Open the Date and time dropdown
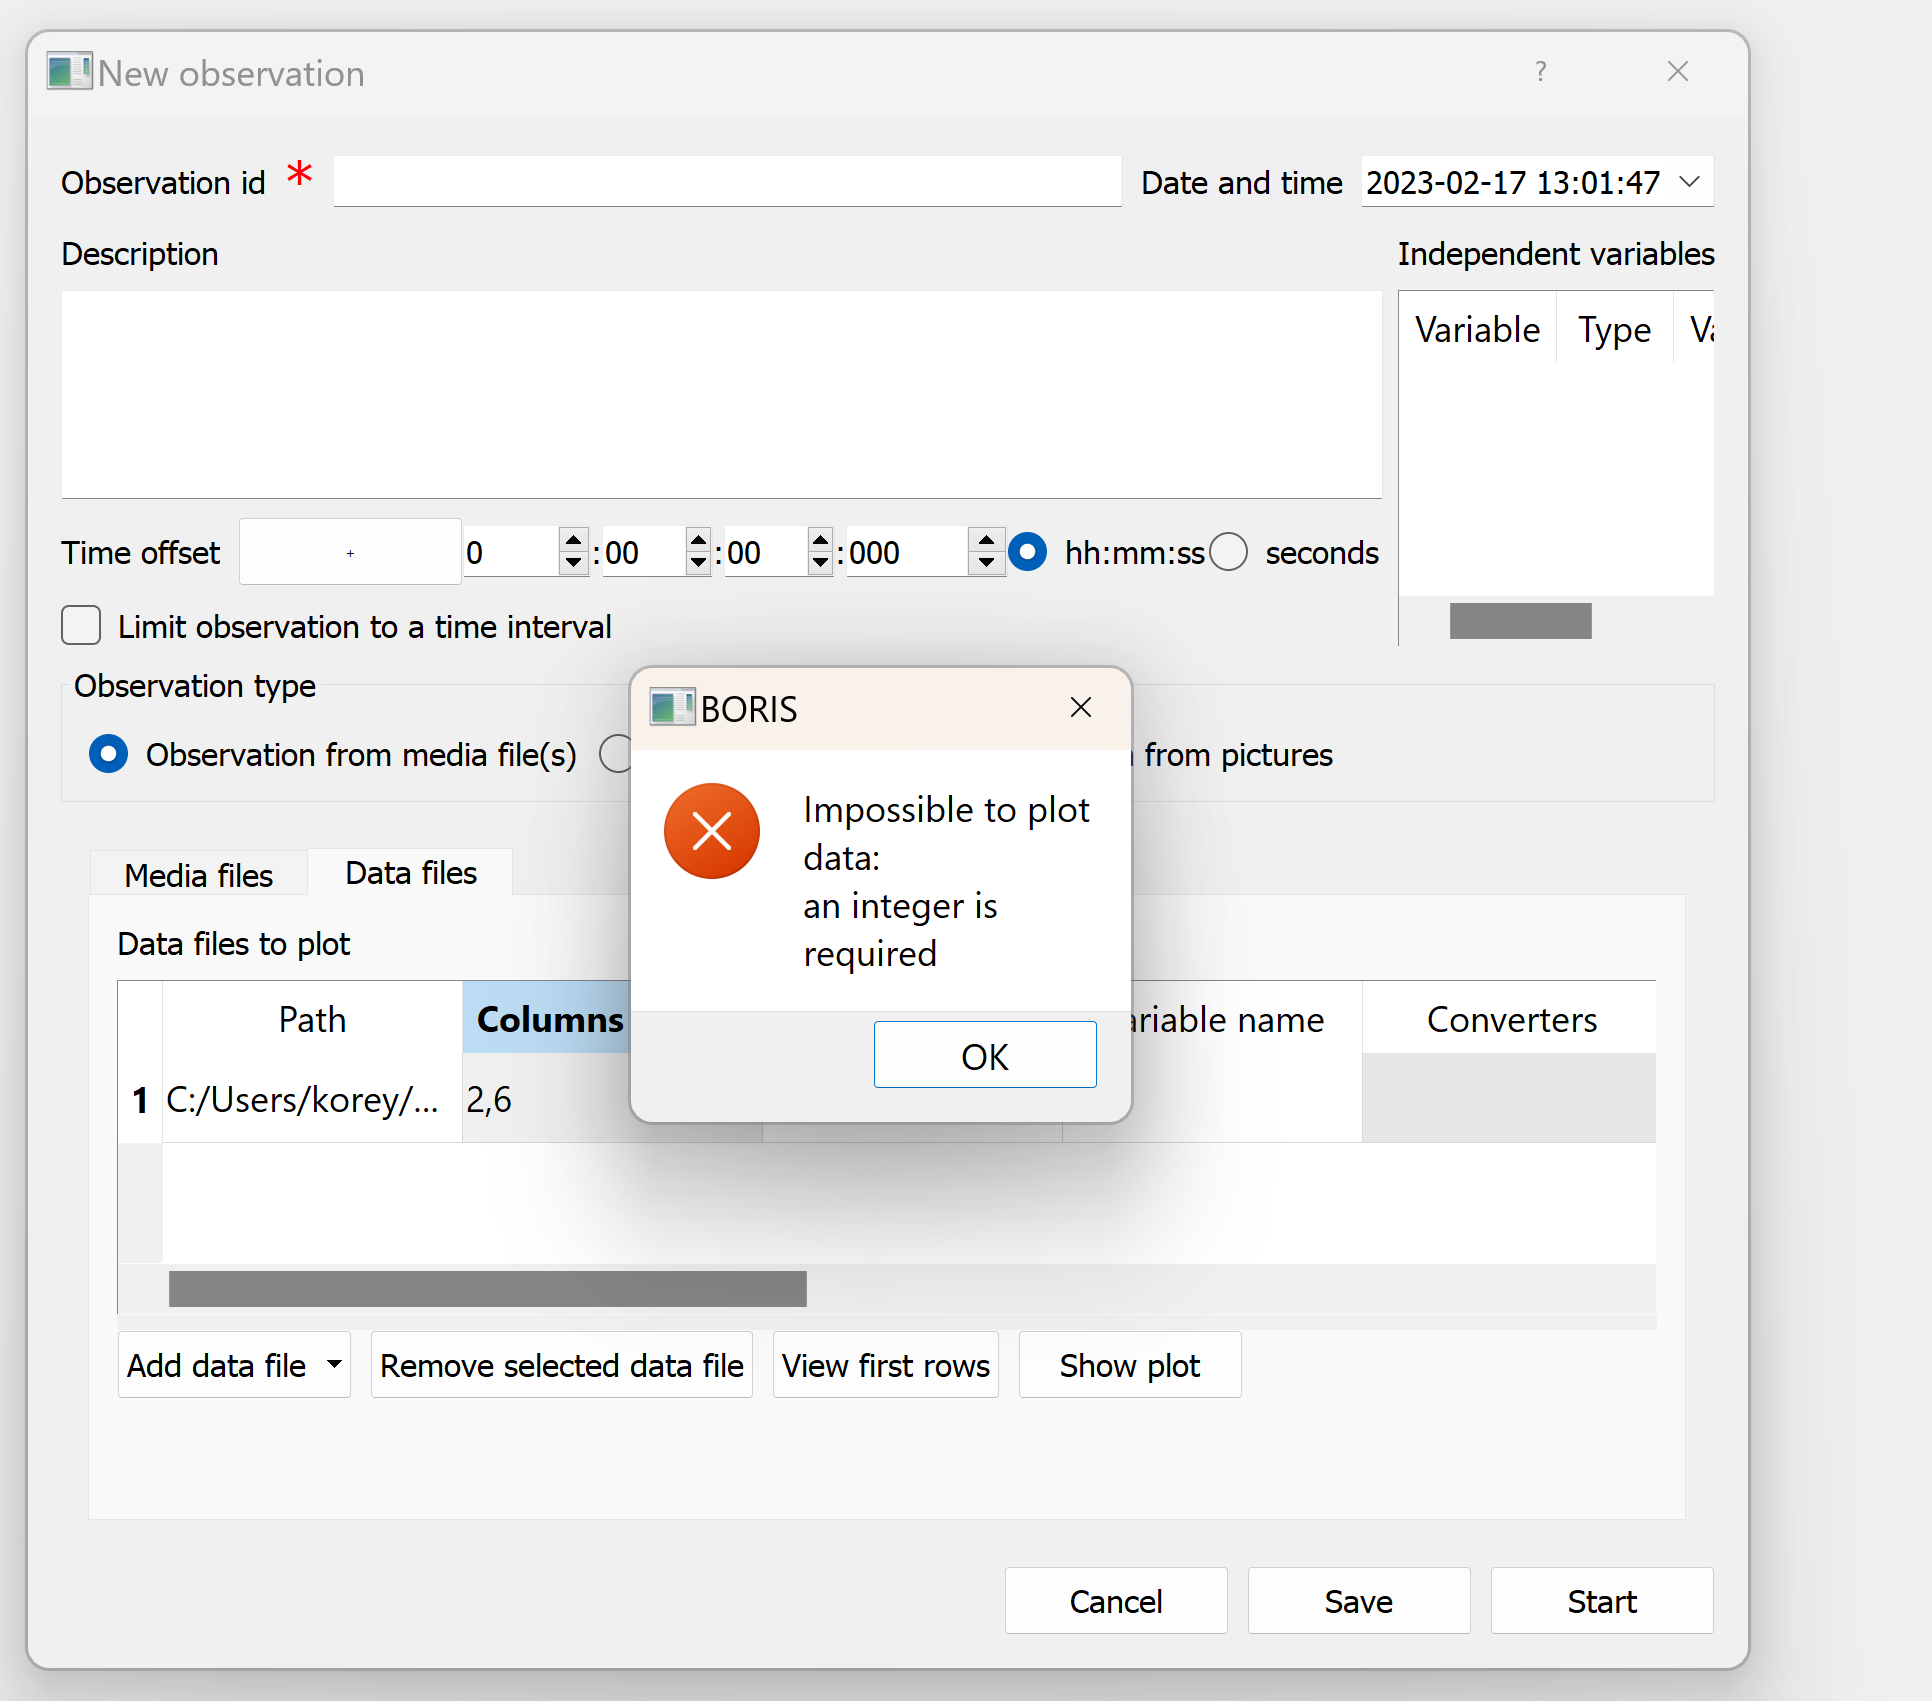The height and width of the screenshot is (1701, 1932). pos(1690,182)
